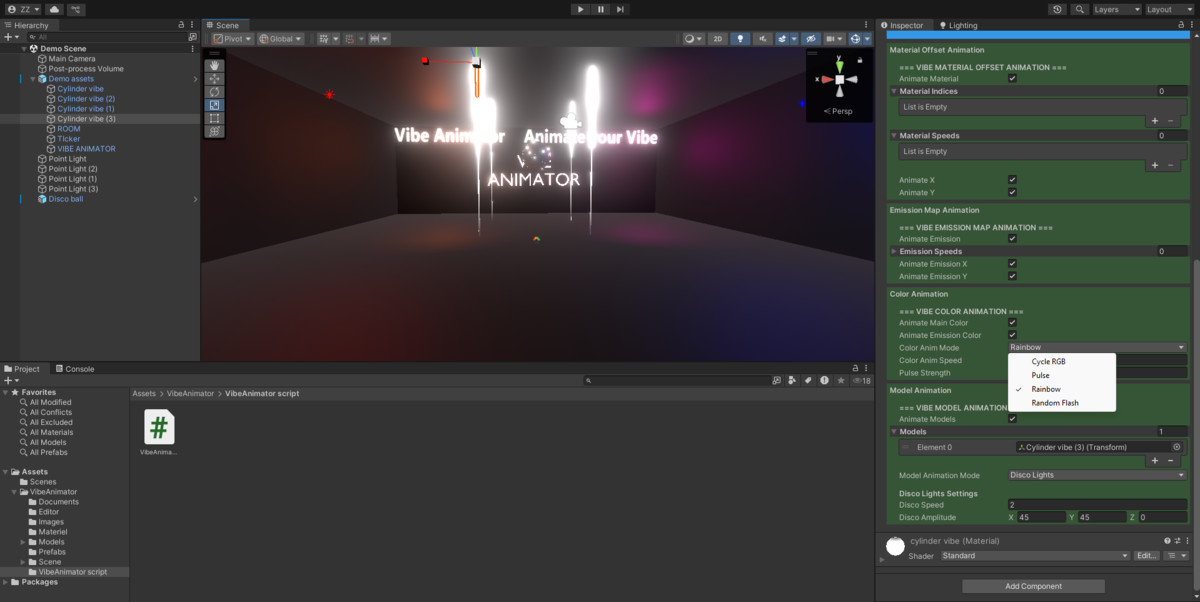Select the Hand tool in the Scene toolbar
Image resolution: width=1200 pixels, height=602 pixels.
click(x=213, y=64)
